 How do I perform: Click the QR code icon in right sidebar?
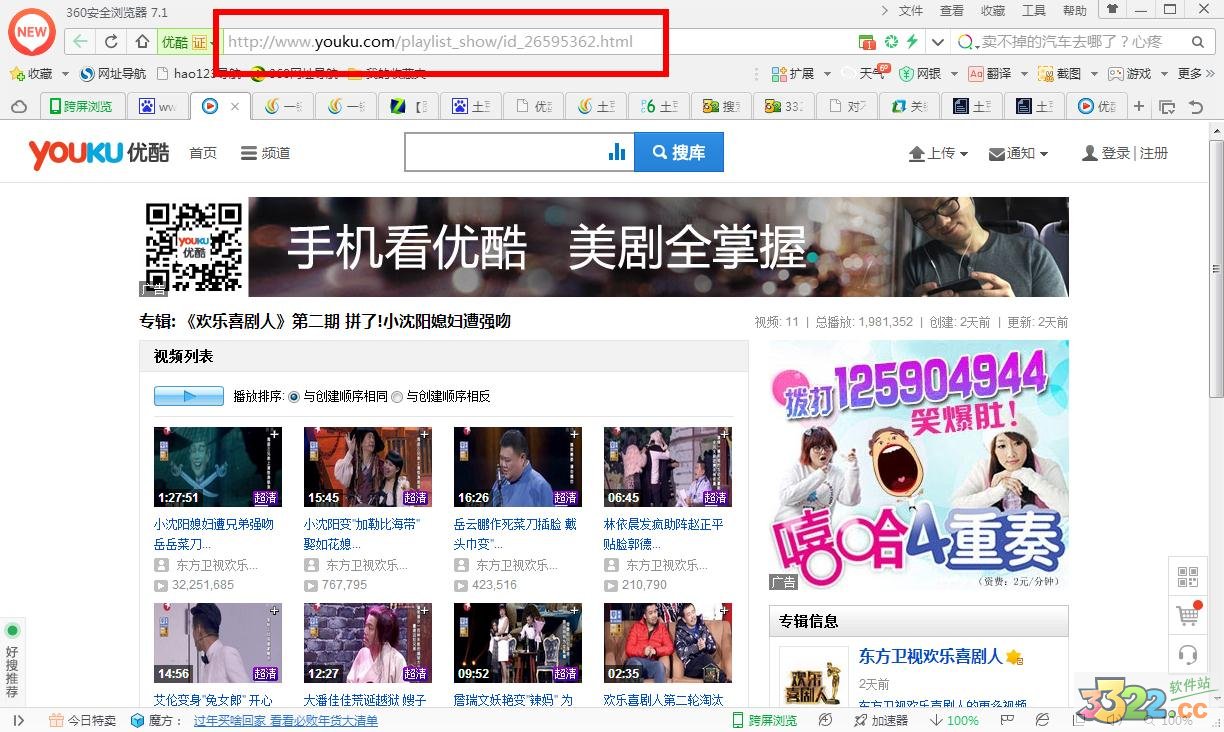click(1188, 577)
